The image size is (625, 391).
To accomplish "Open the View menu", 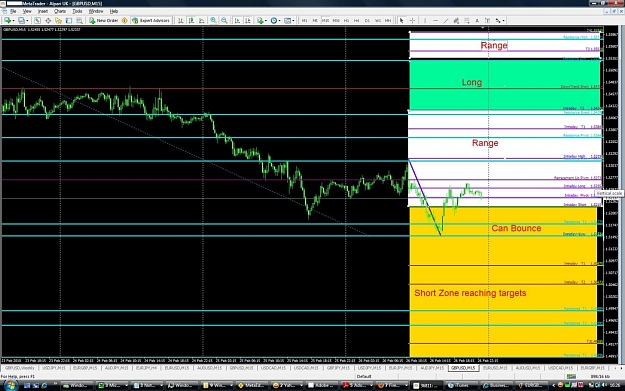I will [x=27, y=11].
